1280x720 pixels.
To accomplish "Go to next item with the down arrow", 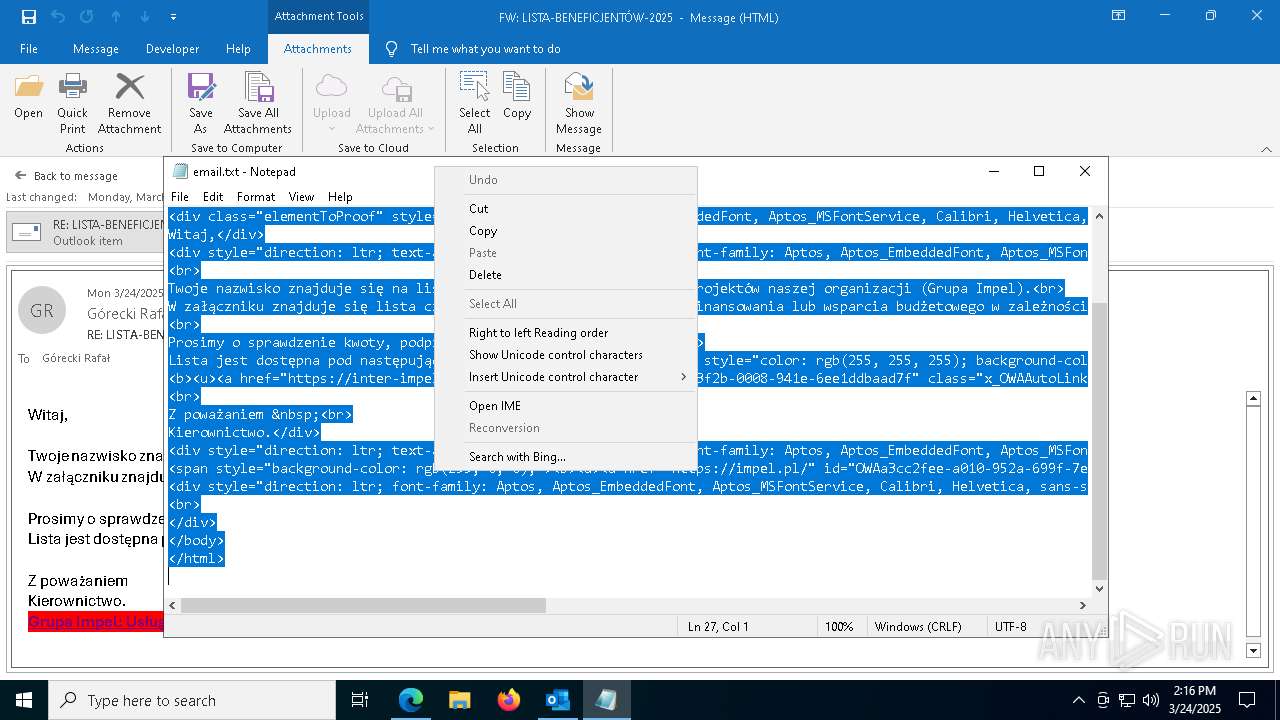I will click(x=145, y=17).
